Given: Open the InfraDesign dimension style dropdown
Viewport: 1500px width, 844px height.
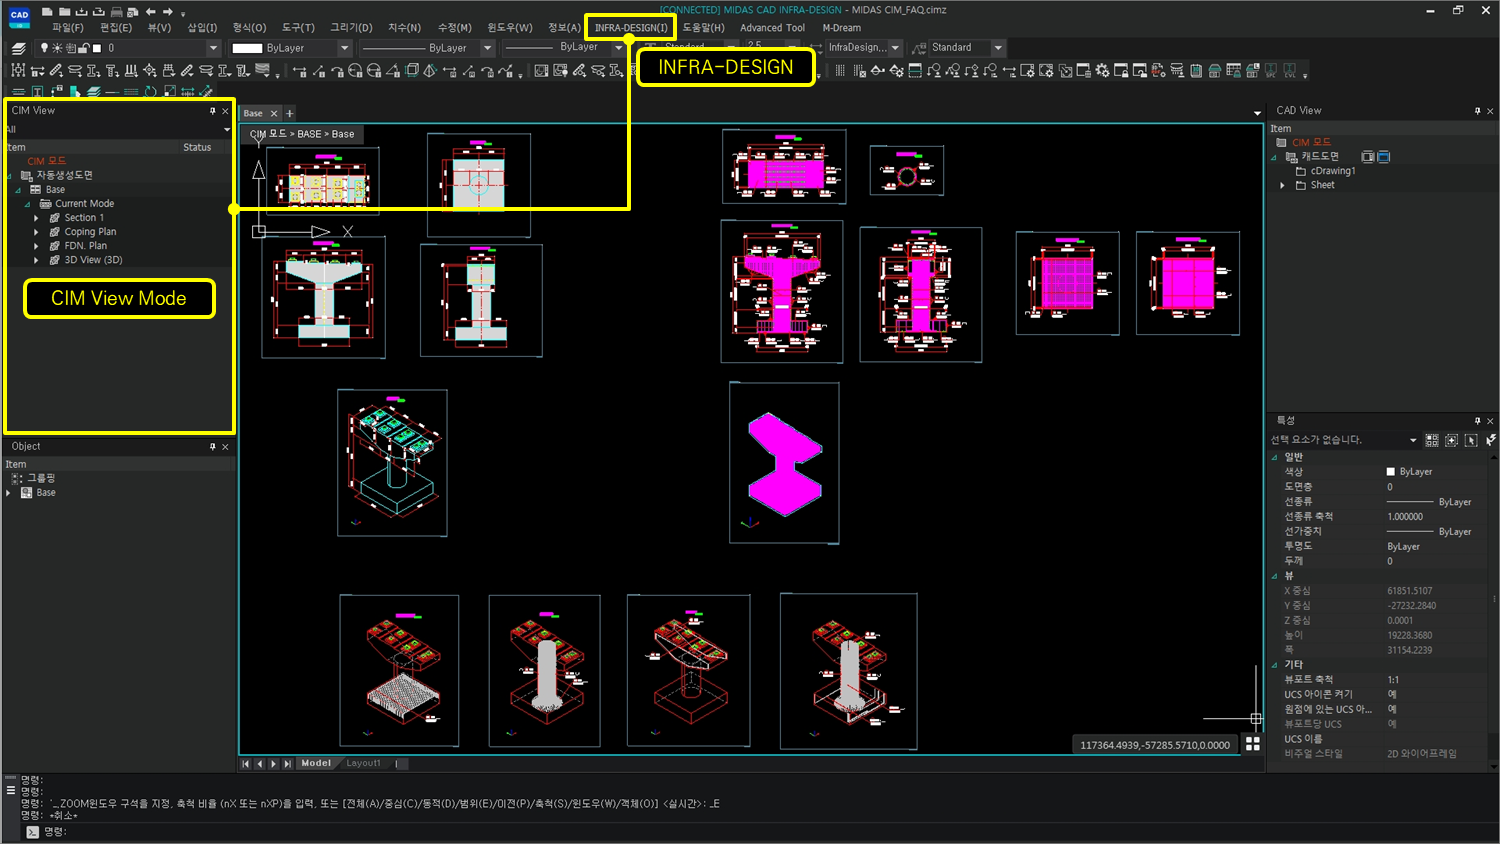Looking at the screenshot, I should (895, 48).
